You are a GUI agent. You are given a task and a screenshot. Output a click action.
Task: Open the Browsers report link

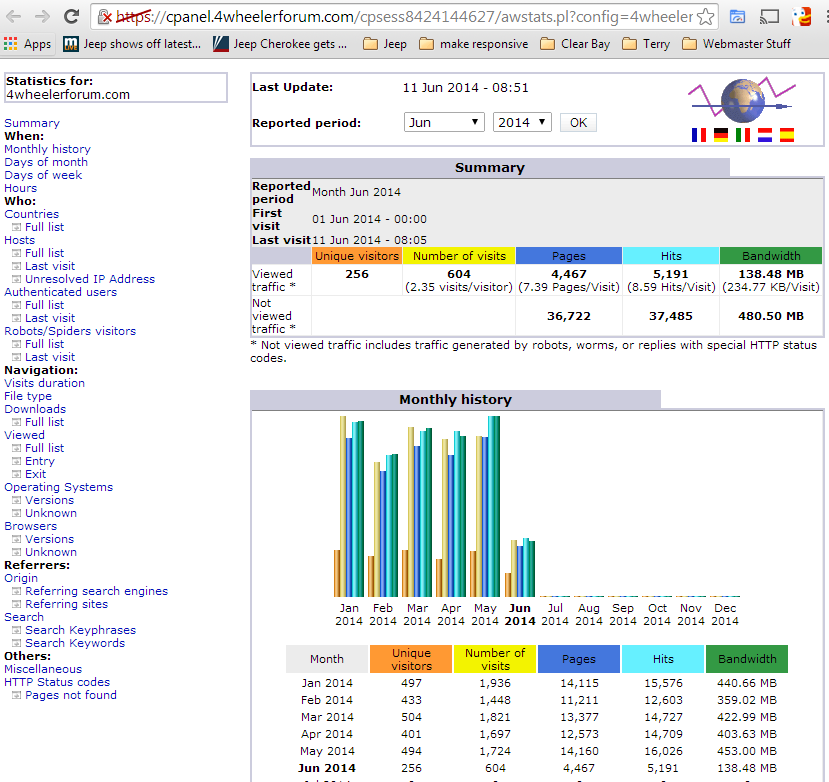pos(31,526)
